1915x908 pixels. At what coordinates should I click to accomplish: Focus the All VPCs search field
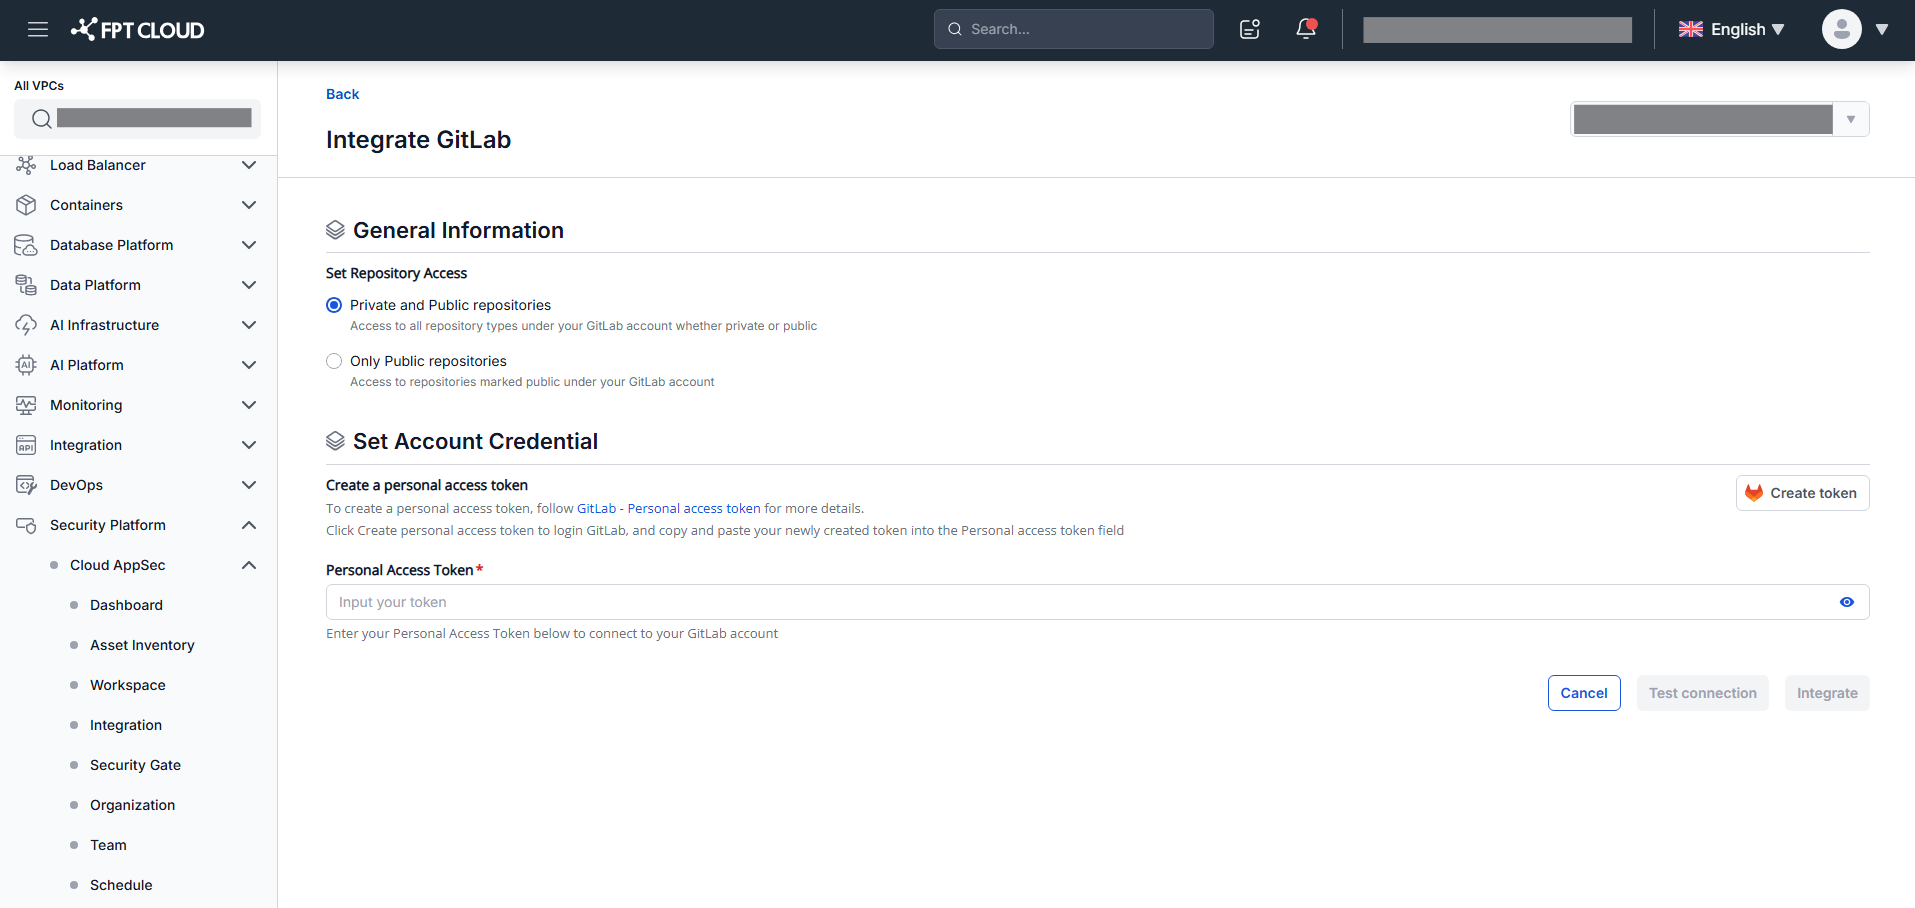[x=137, y=119]
